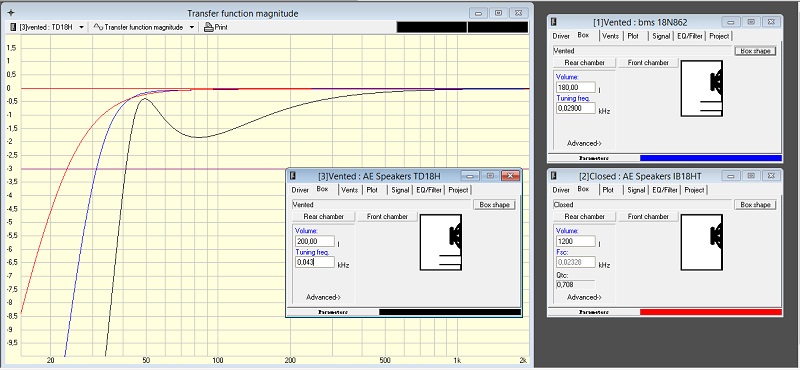Click the red color bar in IB18HT window
This screenshot has width=800, height=370.
click(x=711, y=312)
